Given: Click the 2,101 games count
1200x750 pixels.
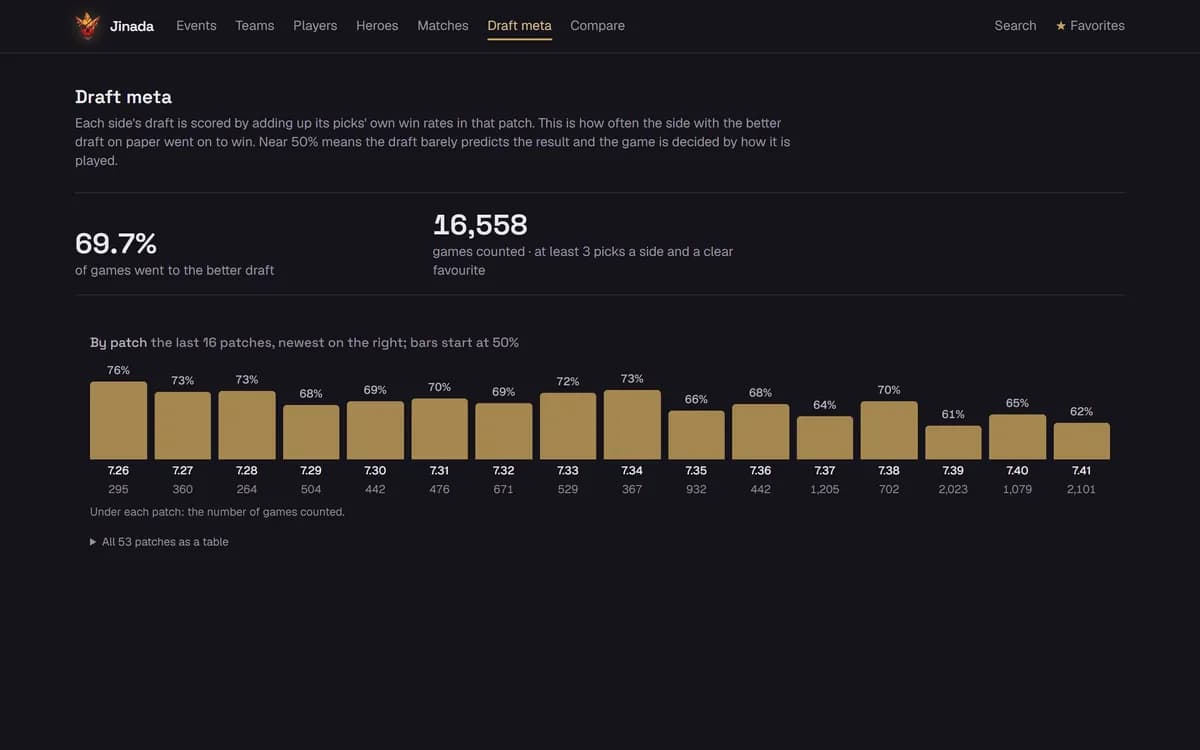Looking at the screenshot, I should click(x=1082, y=489).
